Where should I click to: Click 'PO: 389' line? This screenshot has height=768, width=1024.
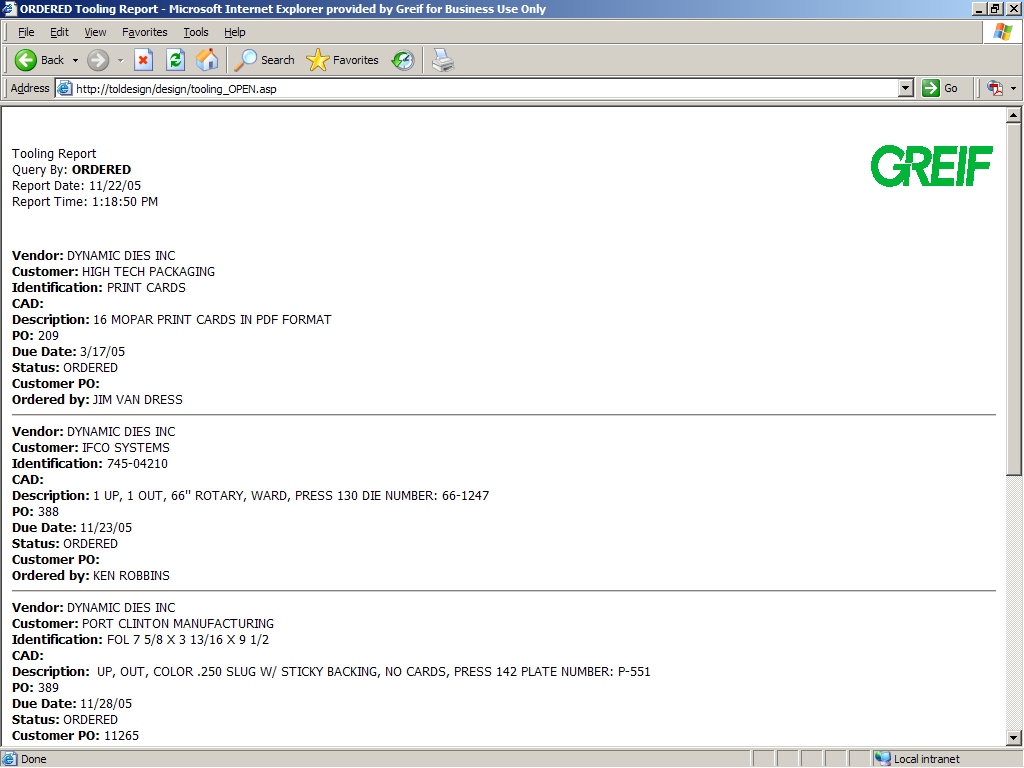[35, 688]
